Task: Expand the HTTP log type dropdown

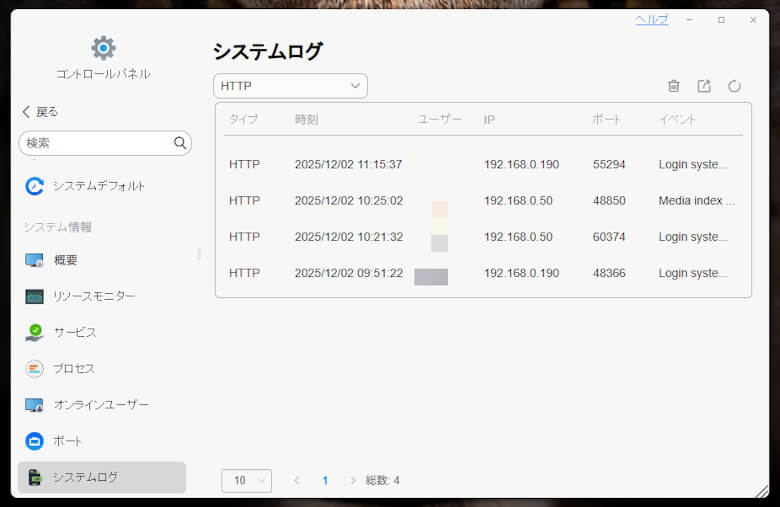Action: pyautogui.click(x=290, y=86)
